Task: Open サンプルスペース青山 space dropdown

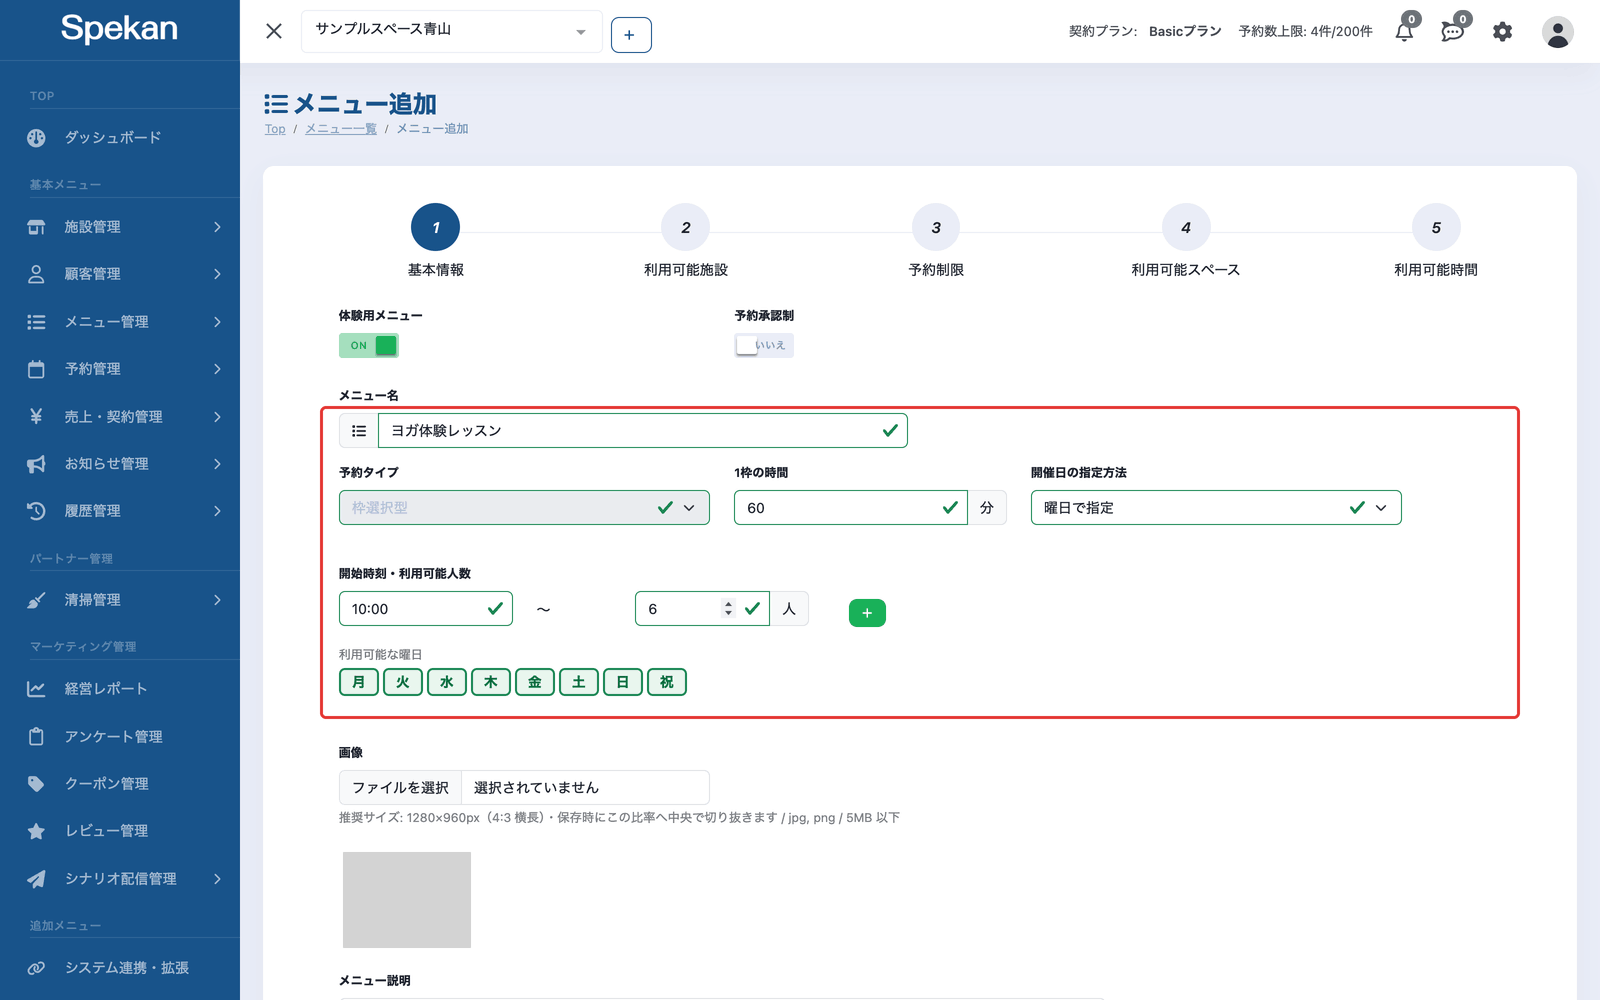Action: pyautogui.click(x=452, y=31)
